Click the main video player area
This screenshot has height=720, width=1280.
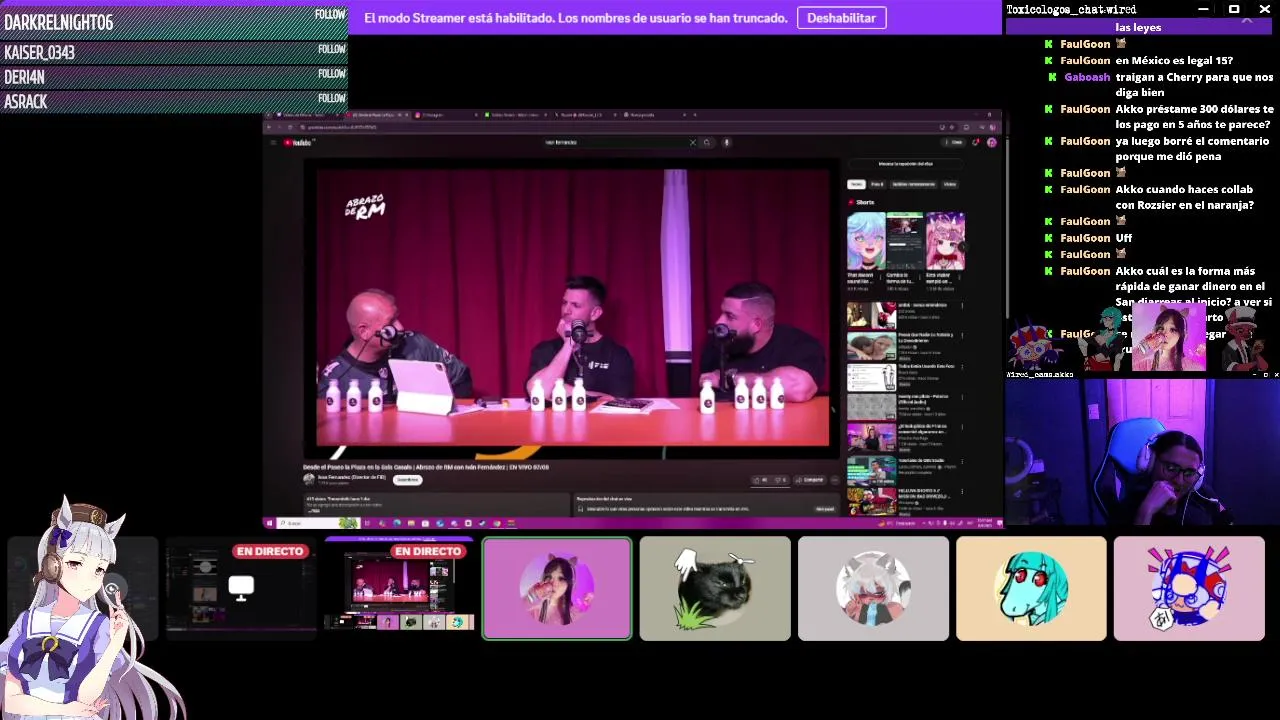(572, 307)
